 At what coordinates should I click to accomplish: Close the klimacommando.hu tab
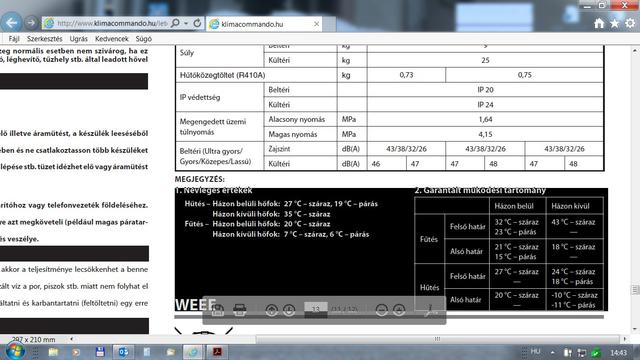316,24
